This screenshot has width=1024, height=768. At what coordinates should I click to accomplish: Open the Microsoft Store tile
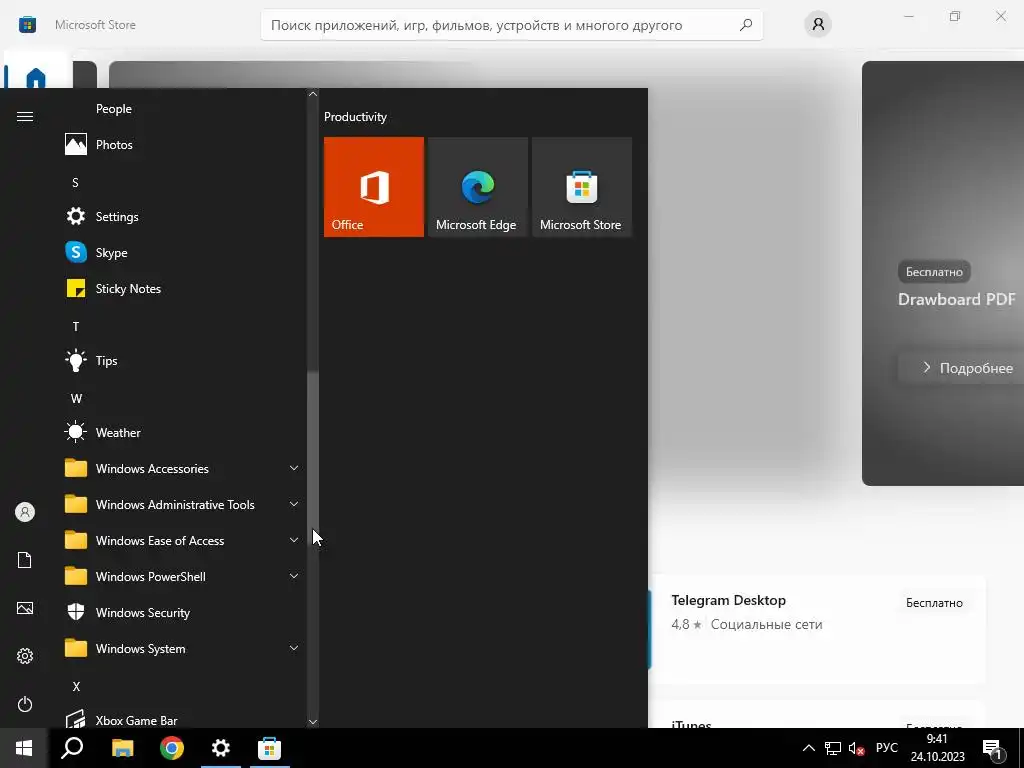pyautogui.click(x=582, y=187)
